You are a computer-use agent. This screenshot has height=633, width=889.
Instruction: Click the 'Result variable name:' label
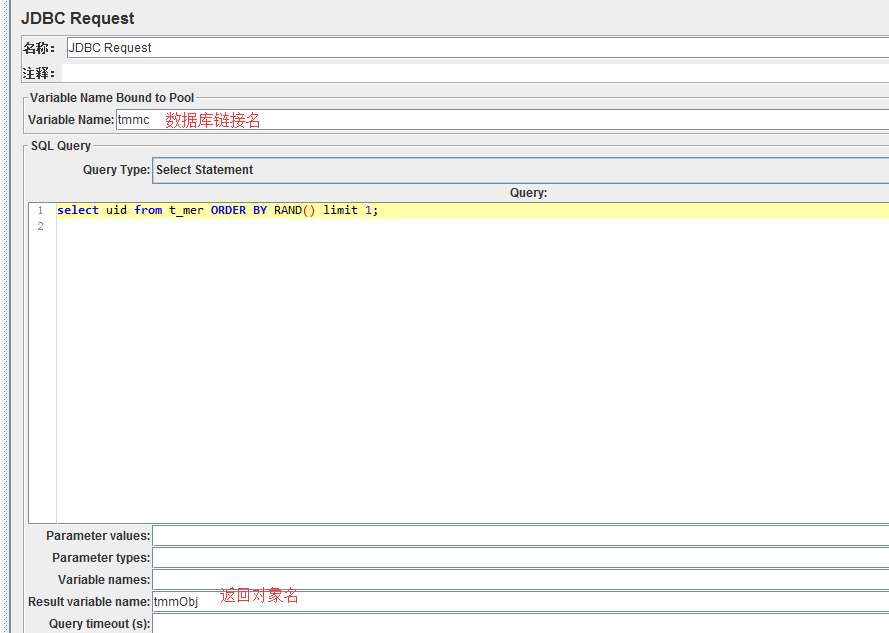(89, 602)
